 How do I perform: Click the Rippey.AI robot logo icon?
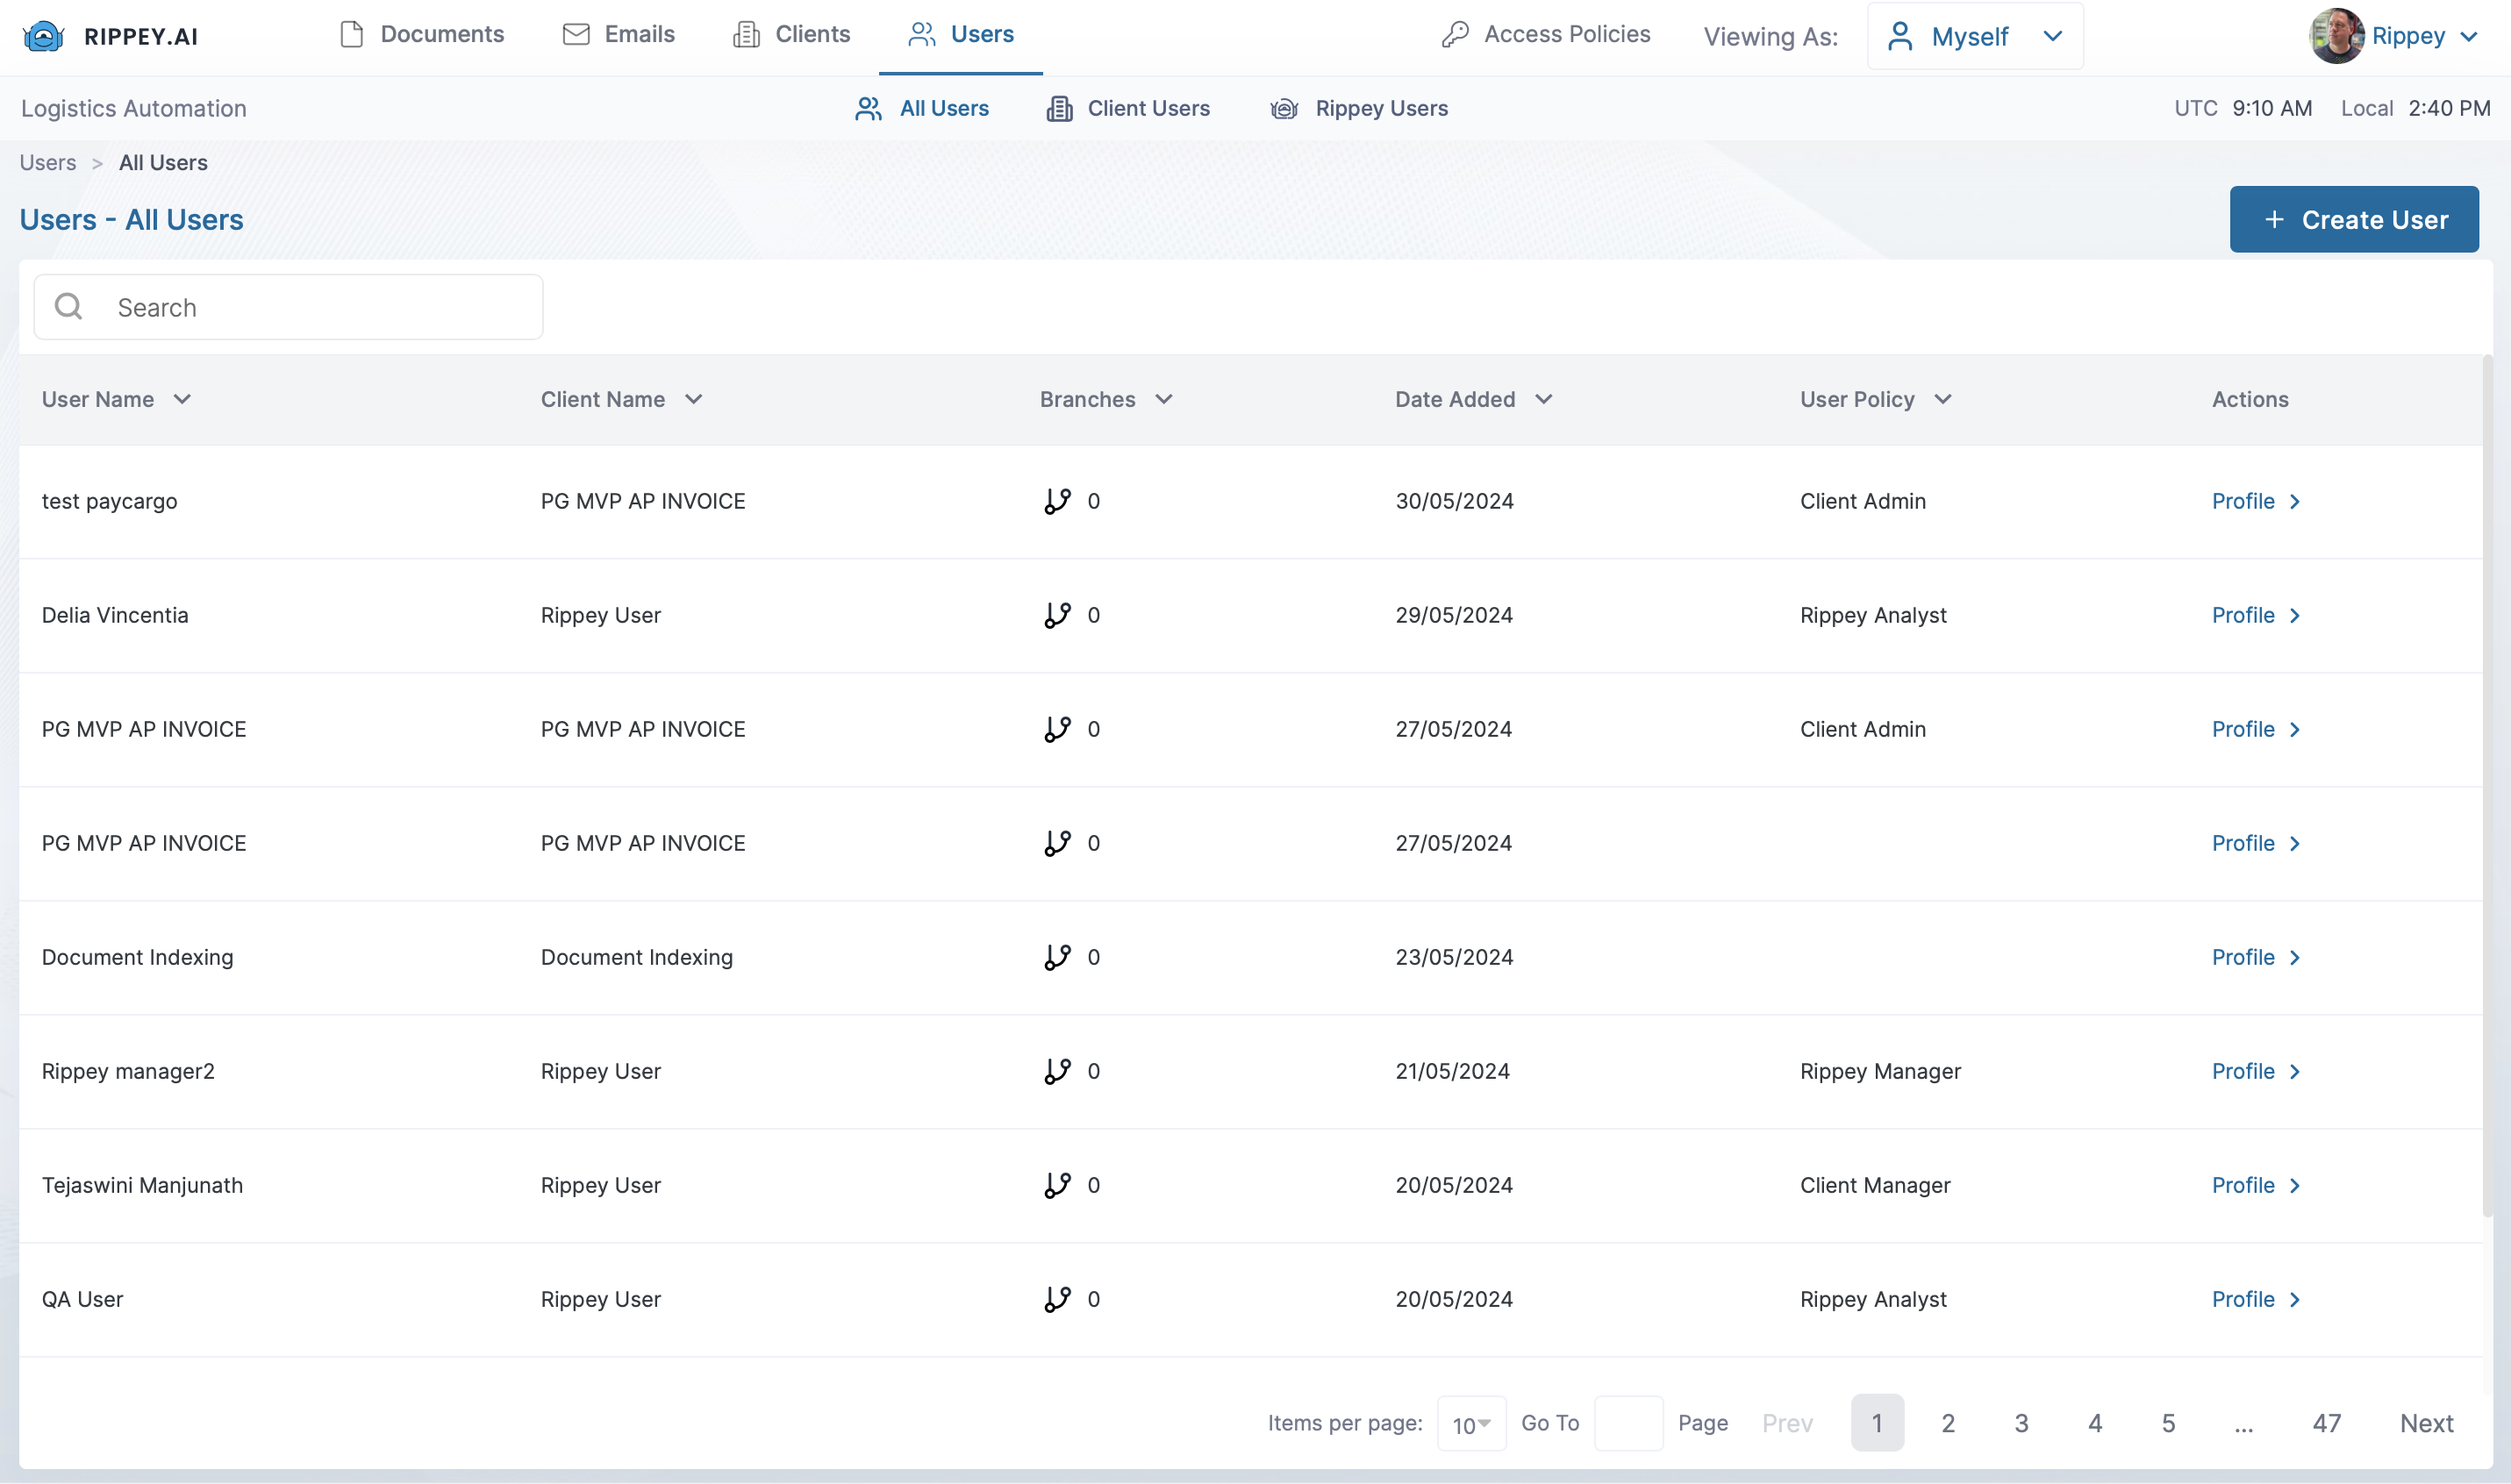43,37
